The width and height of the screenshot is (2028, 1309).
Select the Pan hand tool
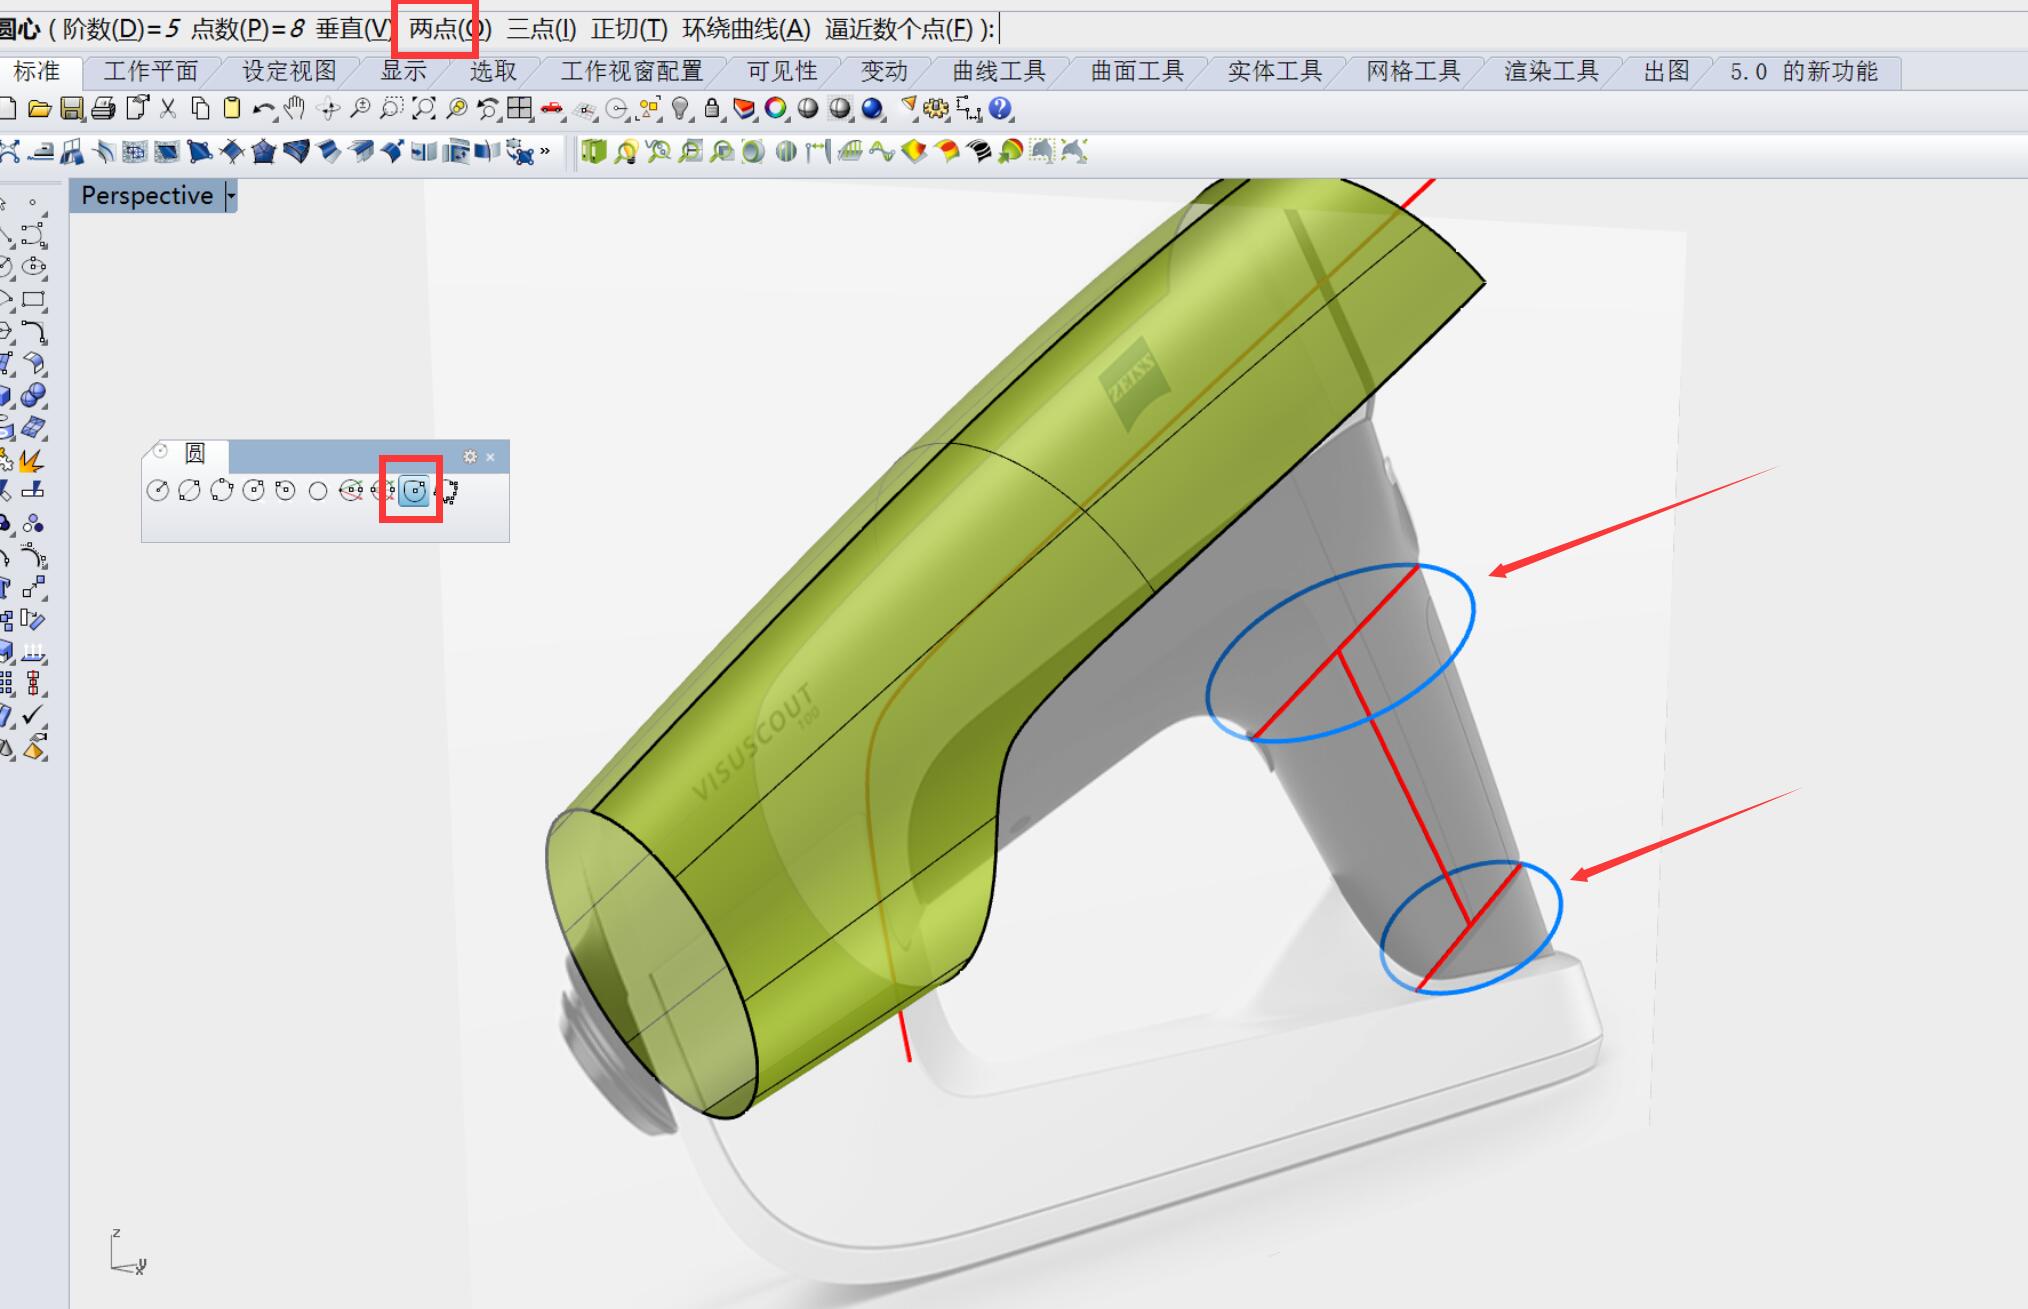pyautogui.click(x=294, y=109)
